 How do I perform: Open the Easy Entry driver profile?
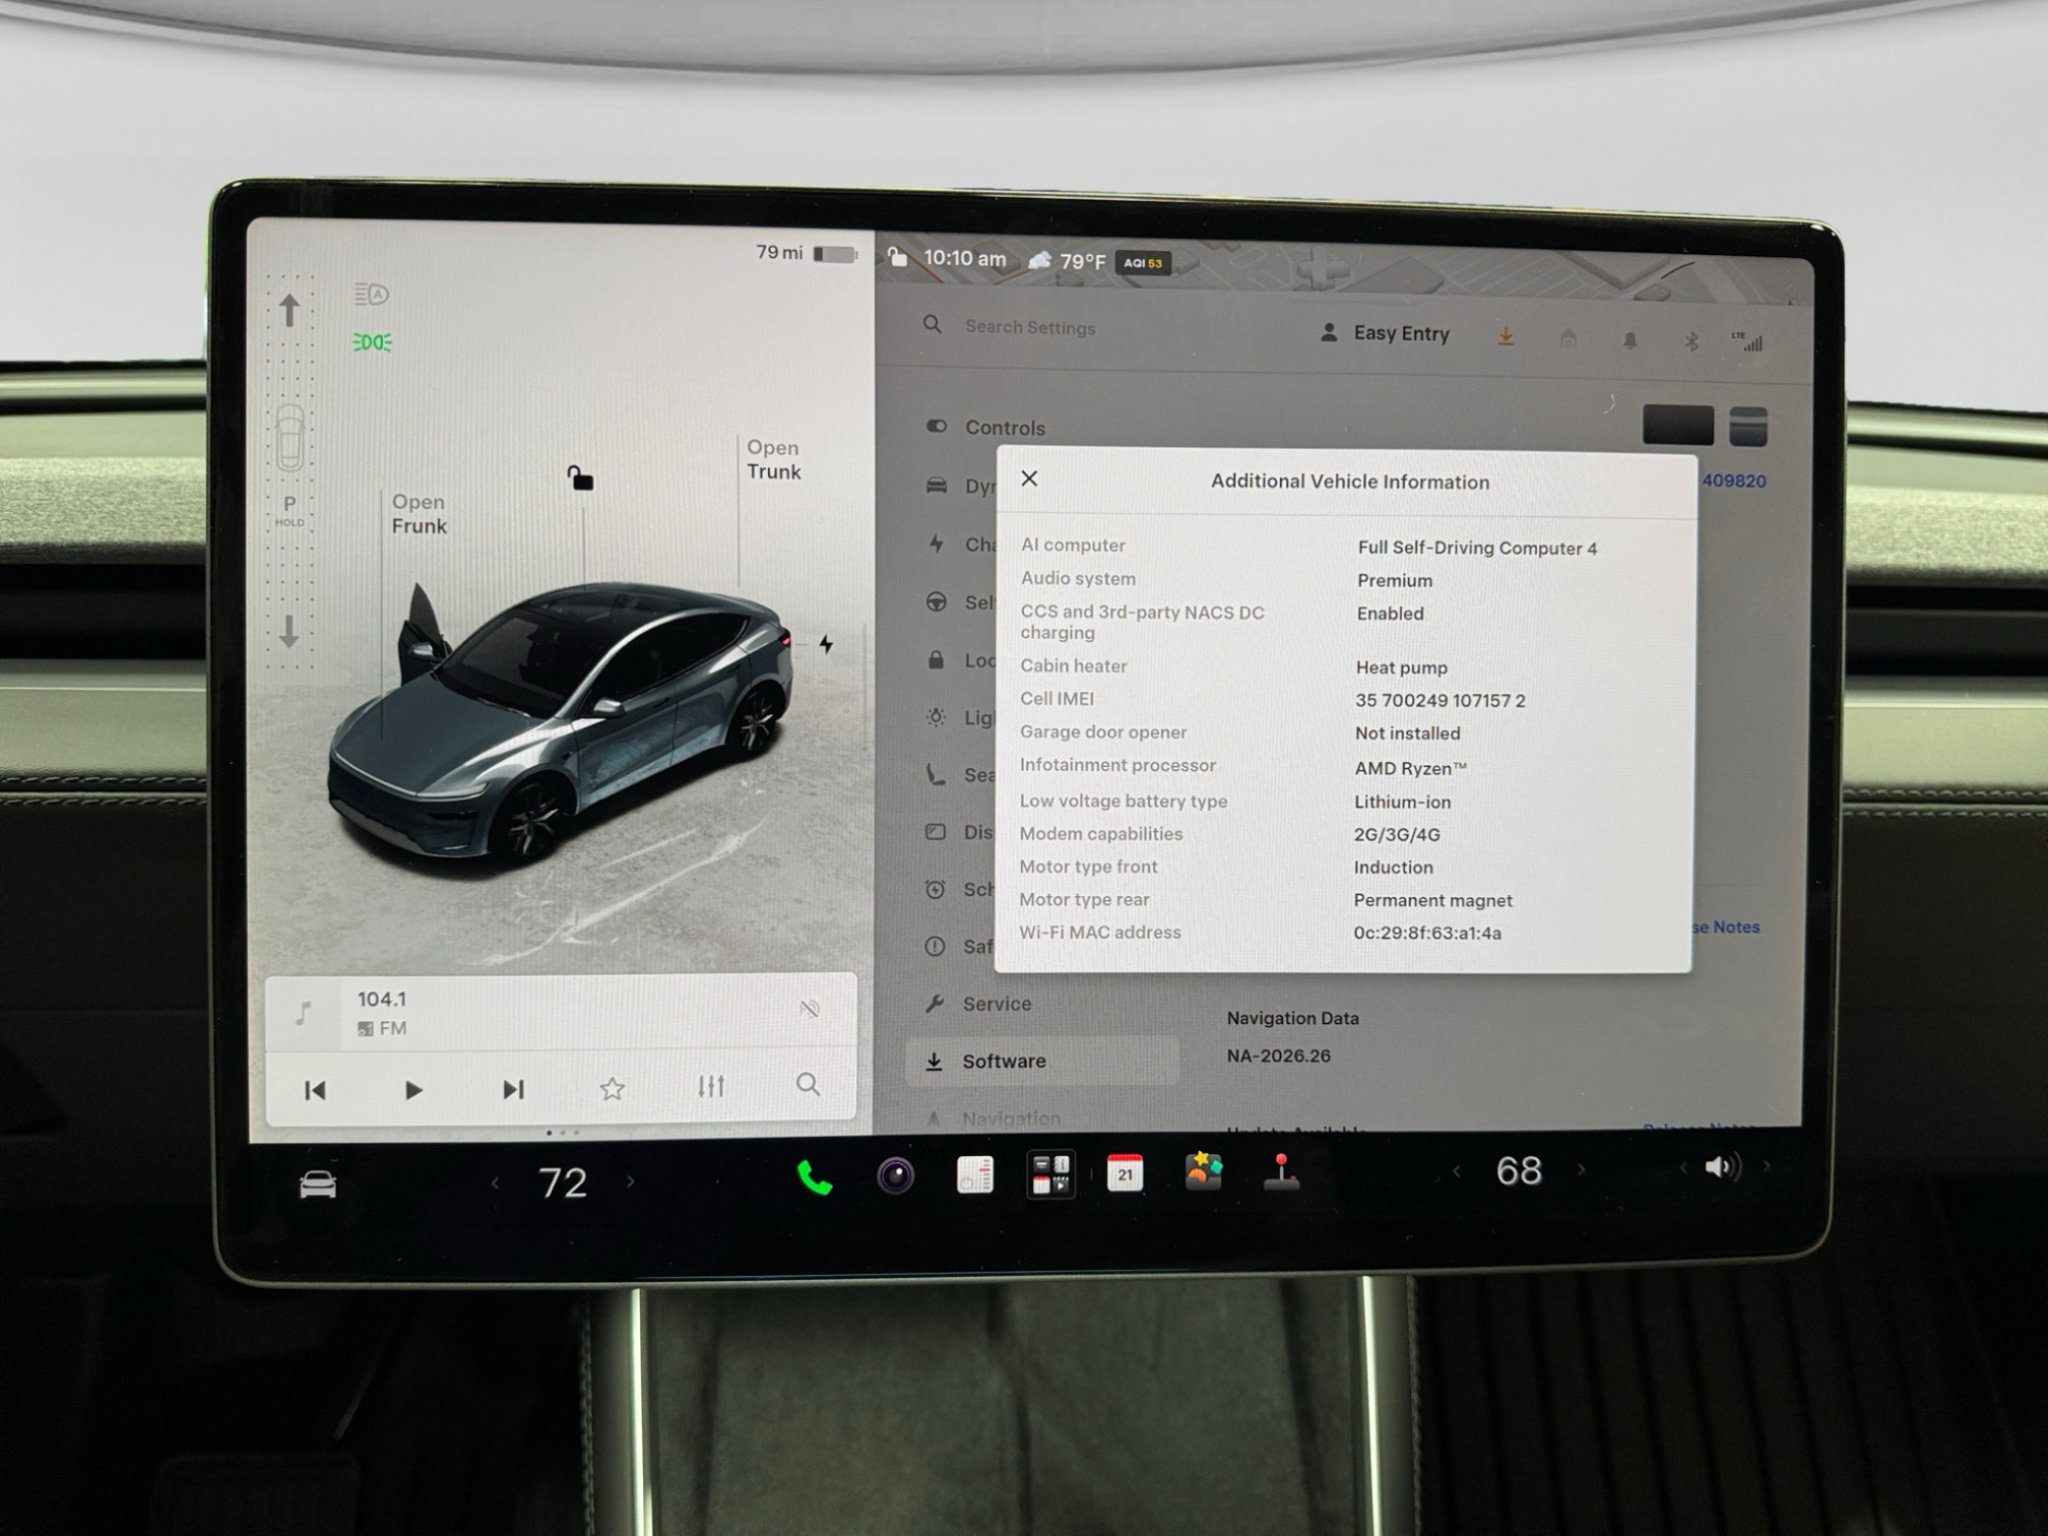tap(1385, 333)
